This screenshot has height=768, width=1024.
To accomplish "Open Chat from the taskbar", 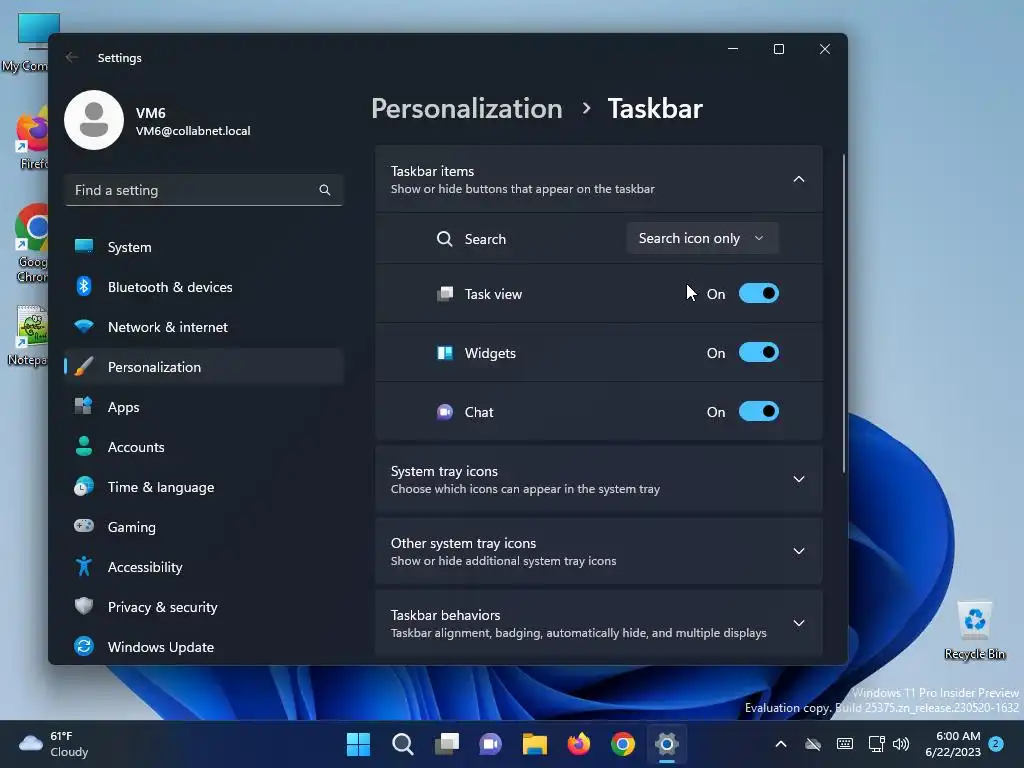I will click(x=490, y=744).
